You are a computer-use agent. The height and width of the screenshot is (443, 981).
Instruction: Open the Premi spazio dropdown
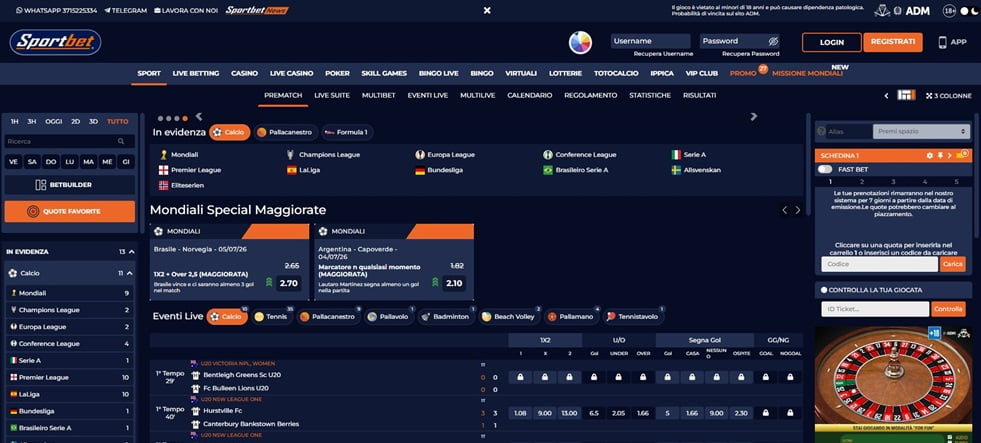[921, 132]
